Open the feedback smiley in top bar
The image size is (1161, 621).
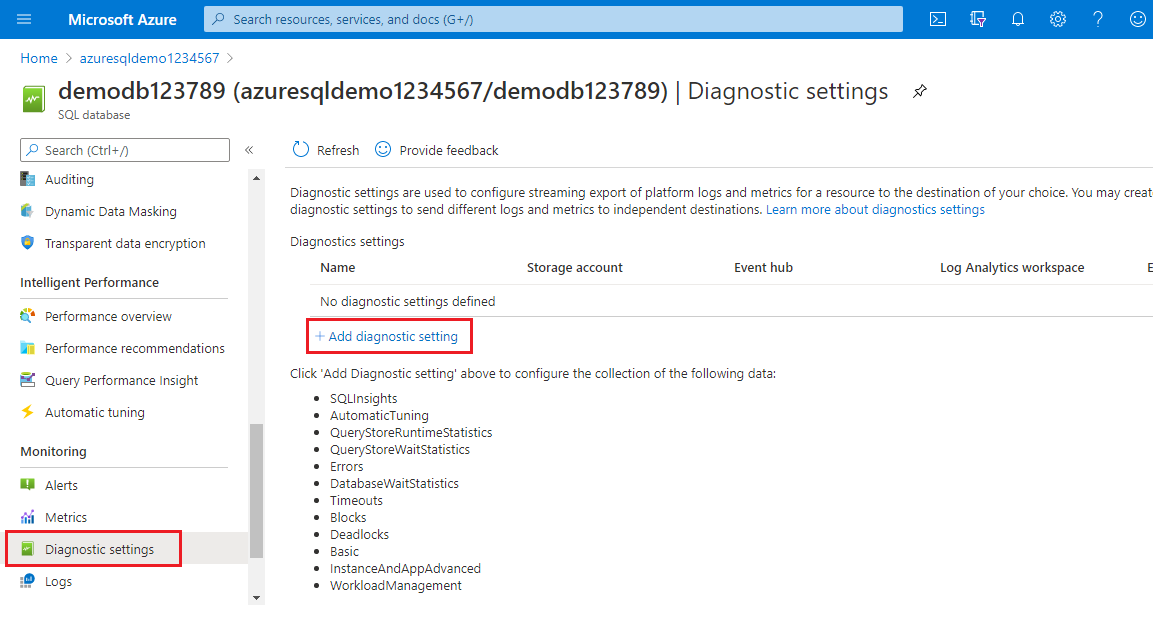[1137, 19]
